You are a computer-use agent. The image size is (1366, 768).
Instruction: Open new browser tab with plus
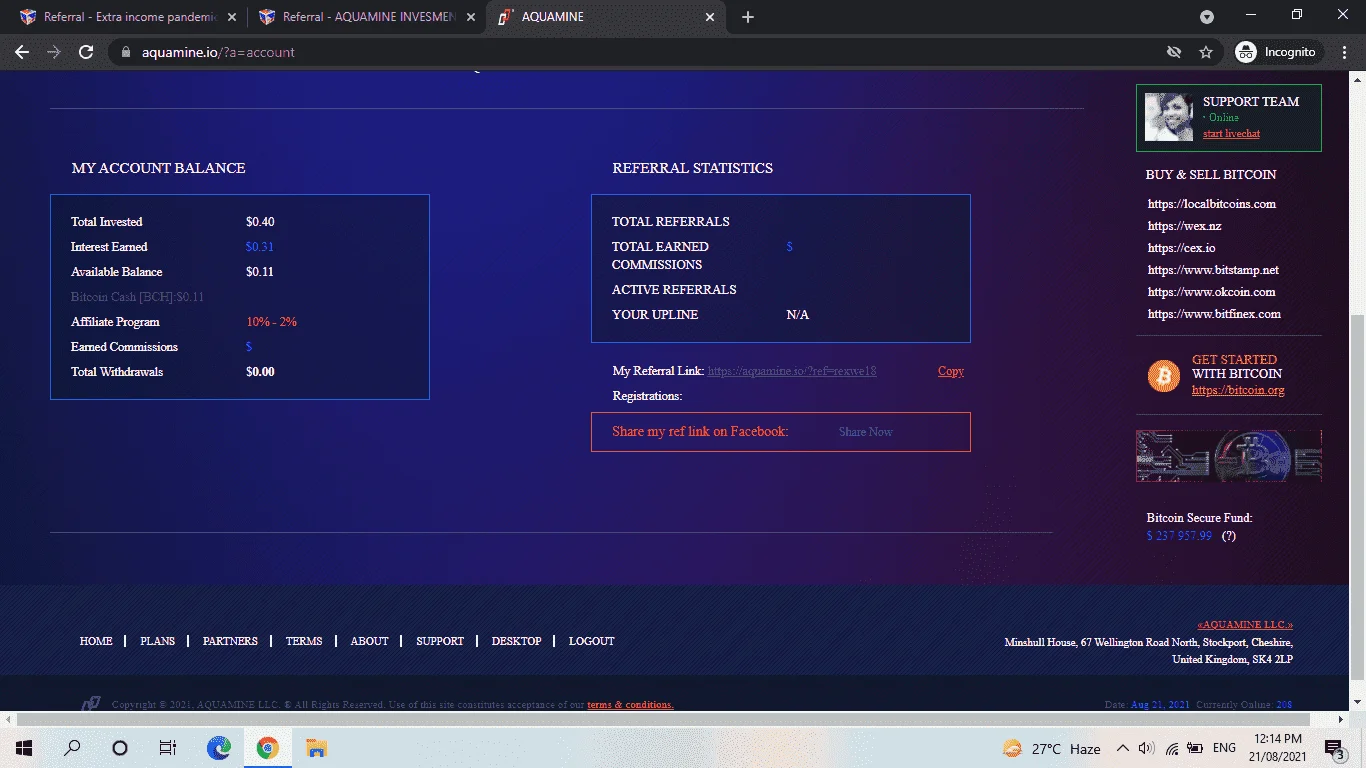coord(748,17)
